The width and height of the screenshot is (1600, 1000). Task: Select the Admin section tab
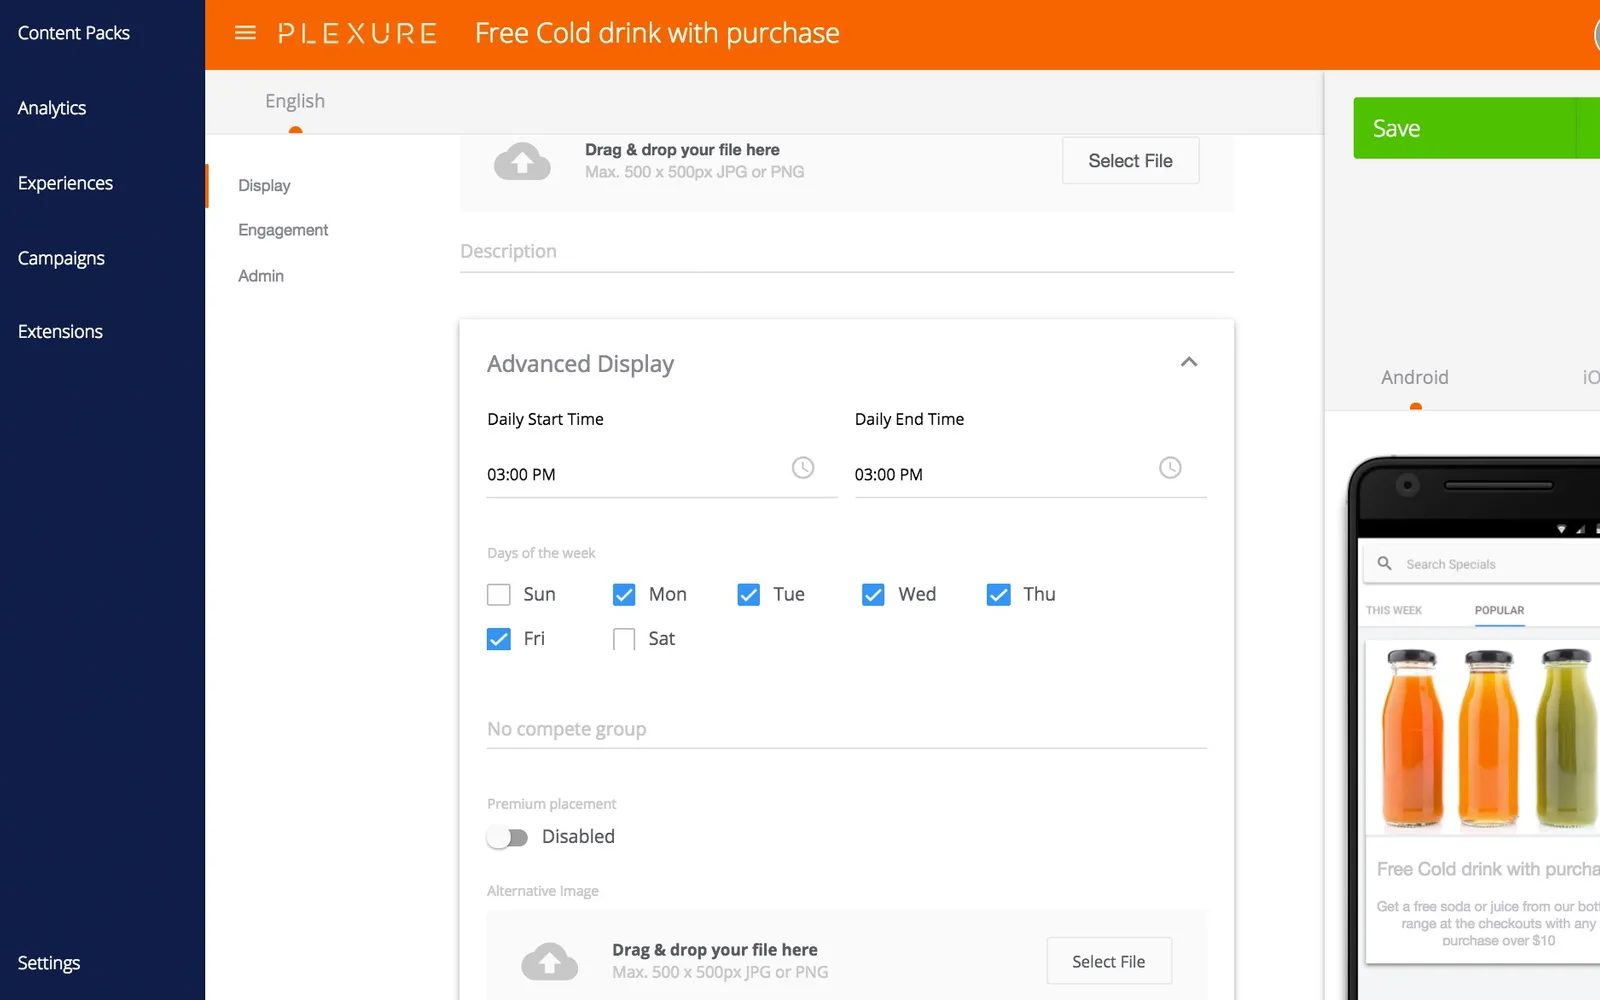click(261, 276)
